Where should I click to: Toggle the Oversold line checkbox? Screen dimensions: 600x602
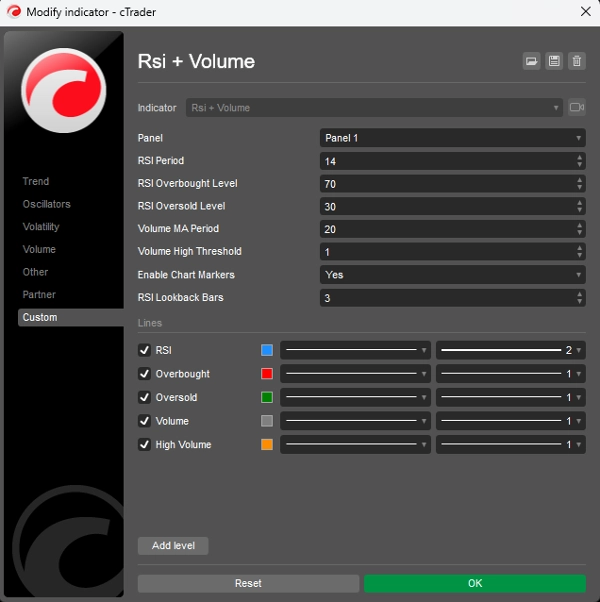point(144,397)
